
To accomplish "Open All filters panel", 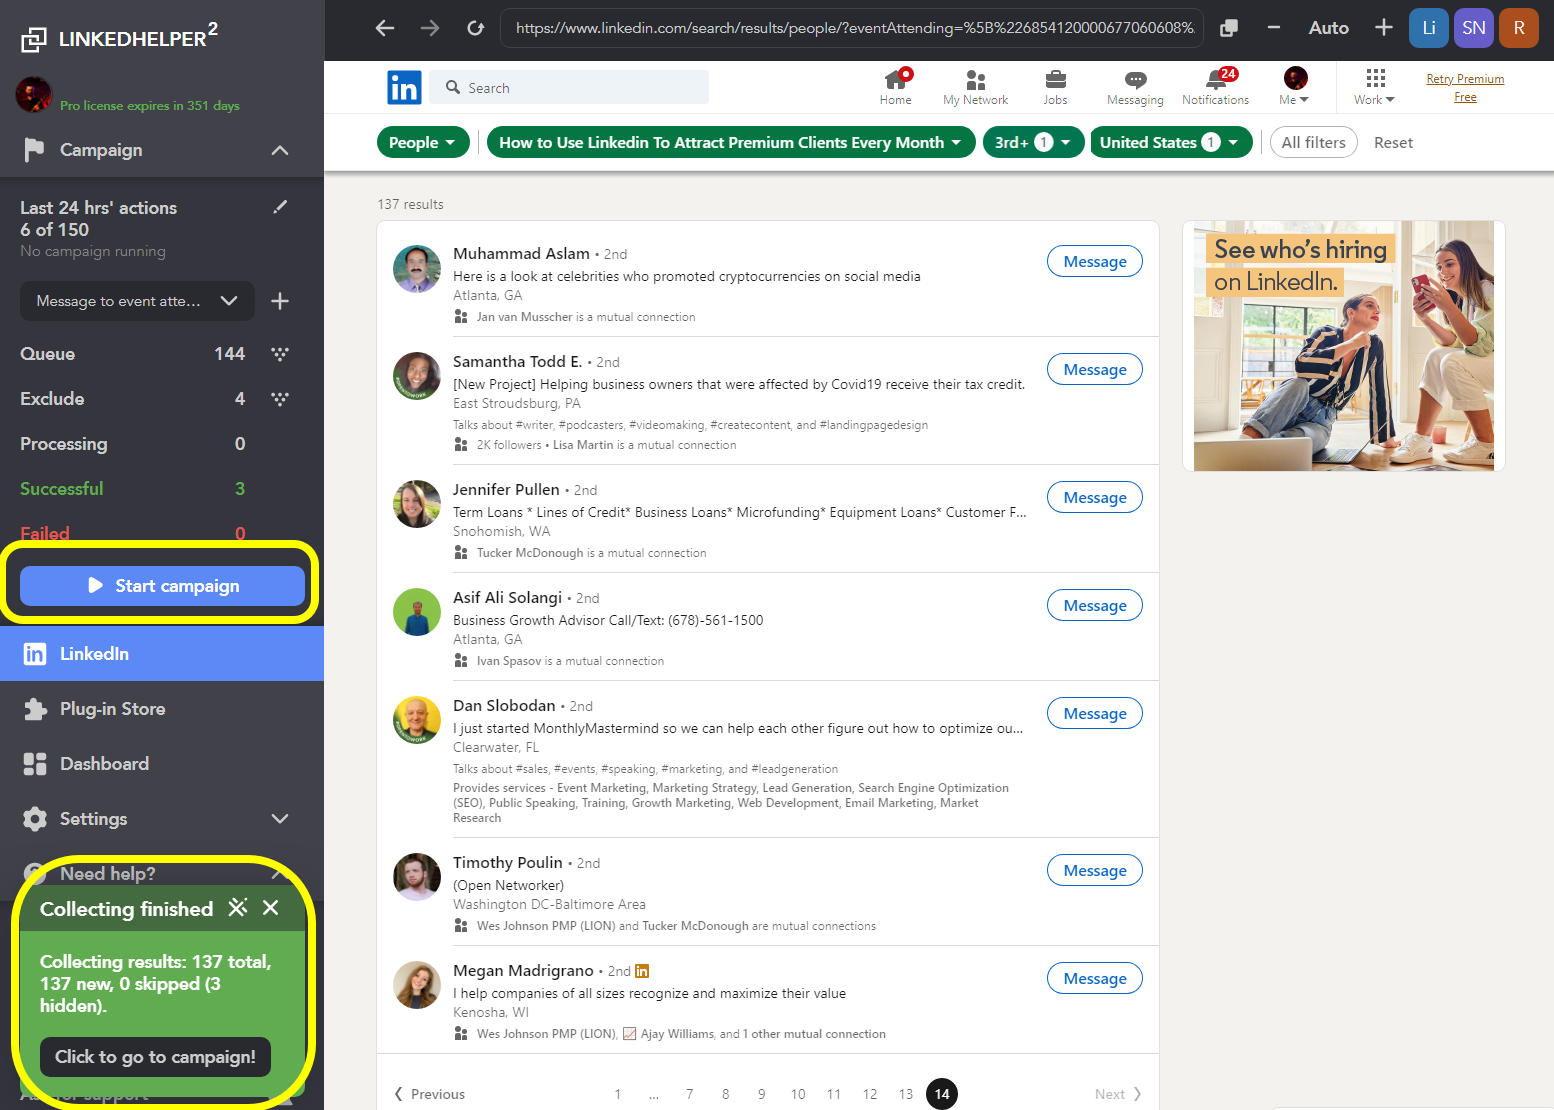I will [x=1313, y=142].
